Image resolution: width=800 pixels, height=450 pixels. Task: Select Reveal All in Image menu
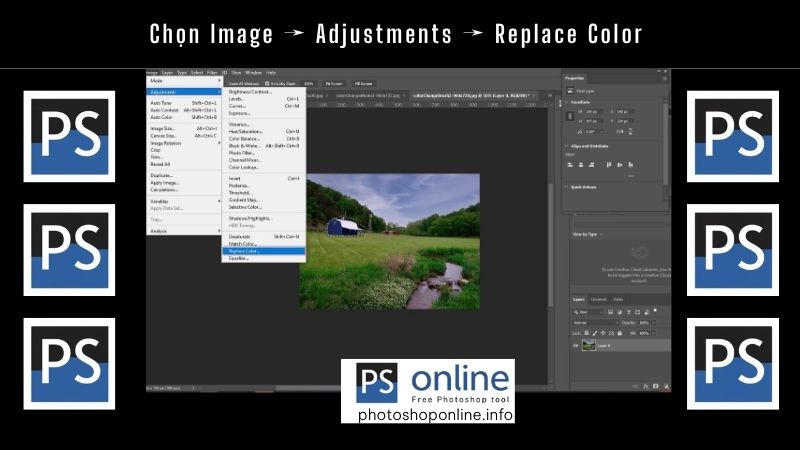184,164
